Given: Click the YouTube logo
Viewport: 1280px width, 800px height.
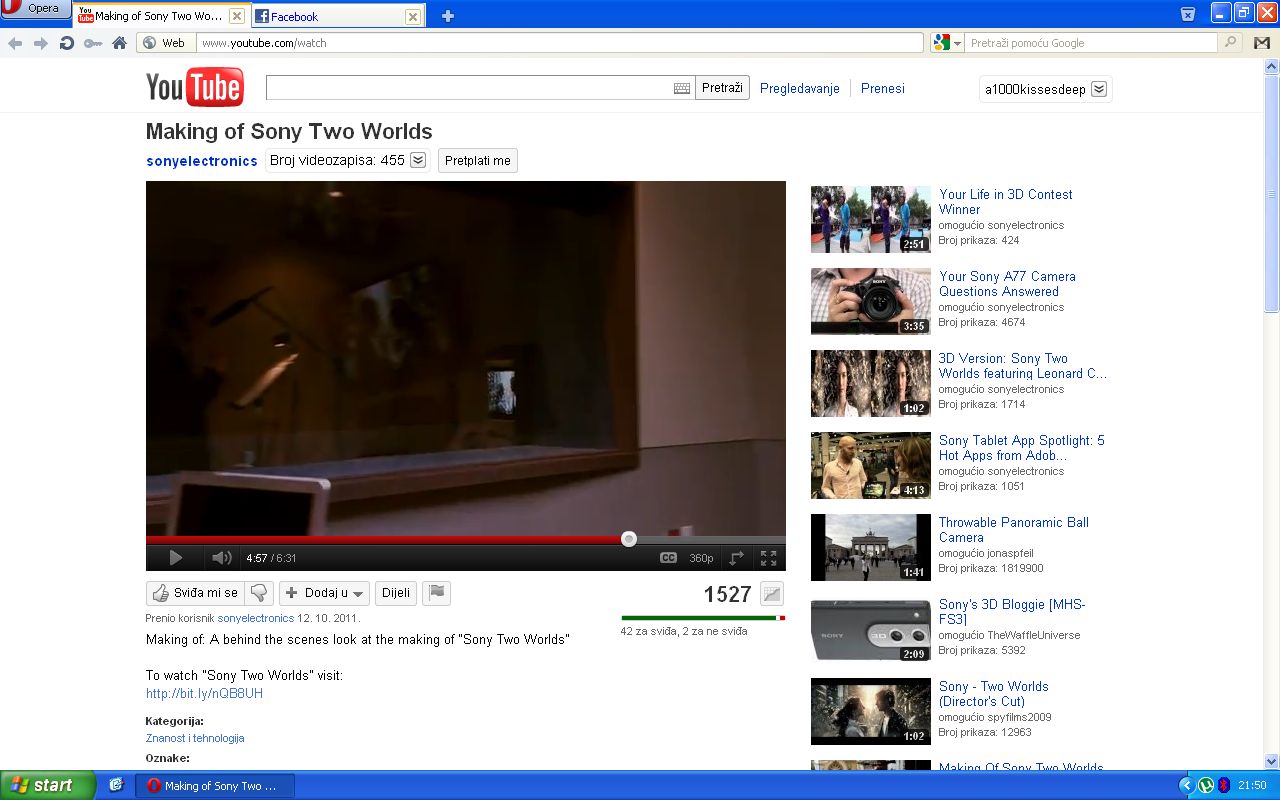Looking at the screenshot, I should point(194,88).
